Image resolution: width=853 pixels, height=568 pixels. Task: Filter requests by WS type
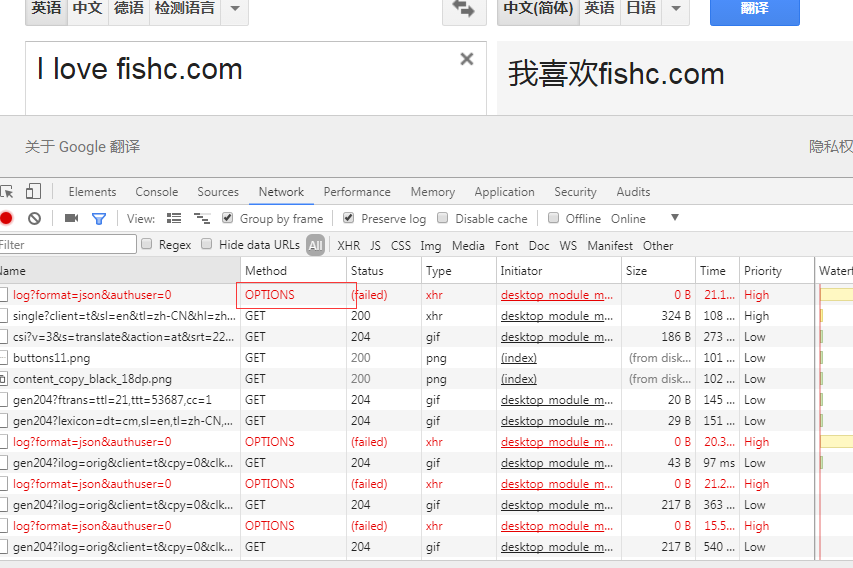click(x=568, y=246)
